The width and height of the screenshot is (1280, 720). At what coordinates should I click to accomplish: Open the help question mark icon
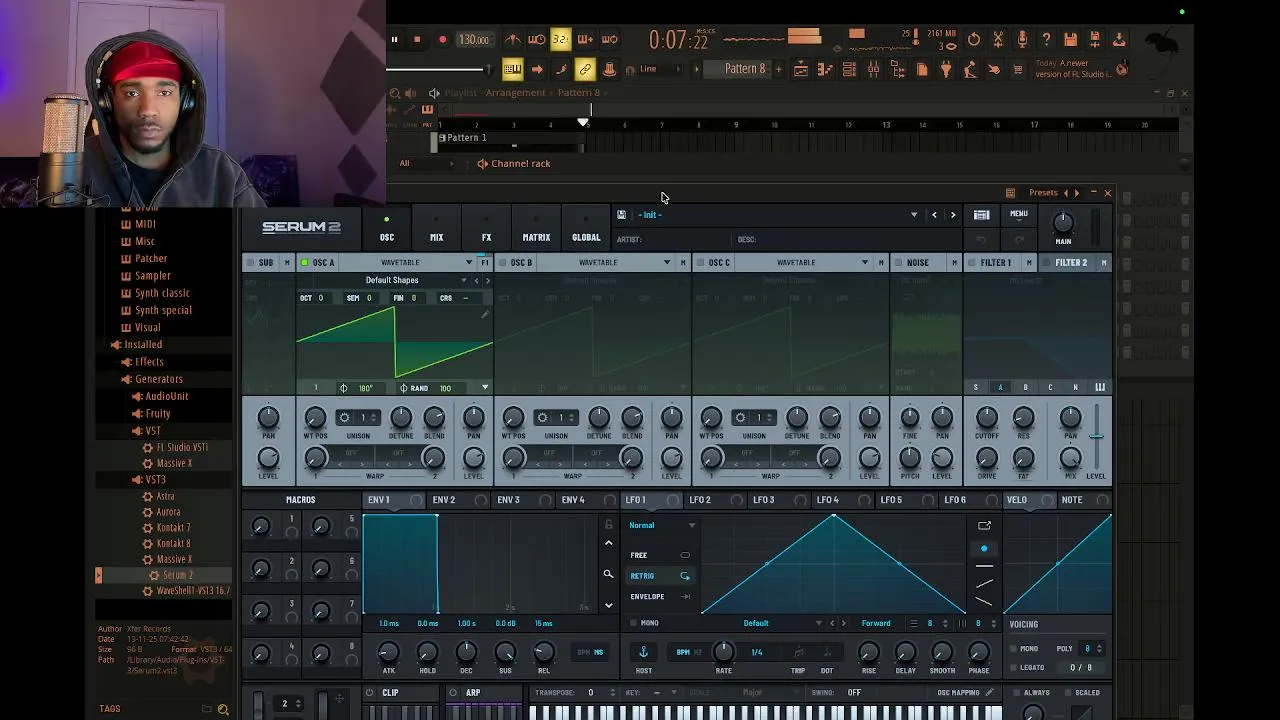tap(1046, 40)
